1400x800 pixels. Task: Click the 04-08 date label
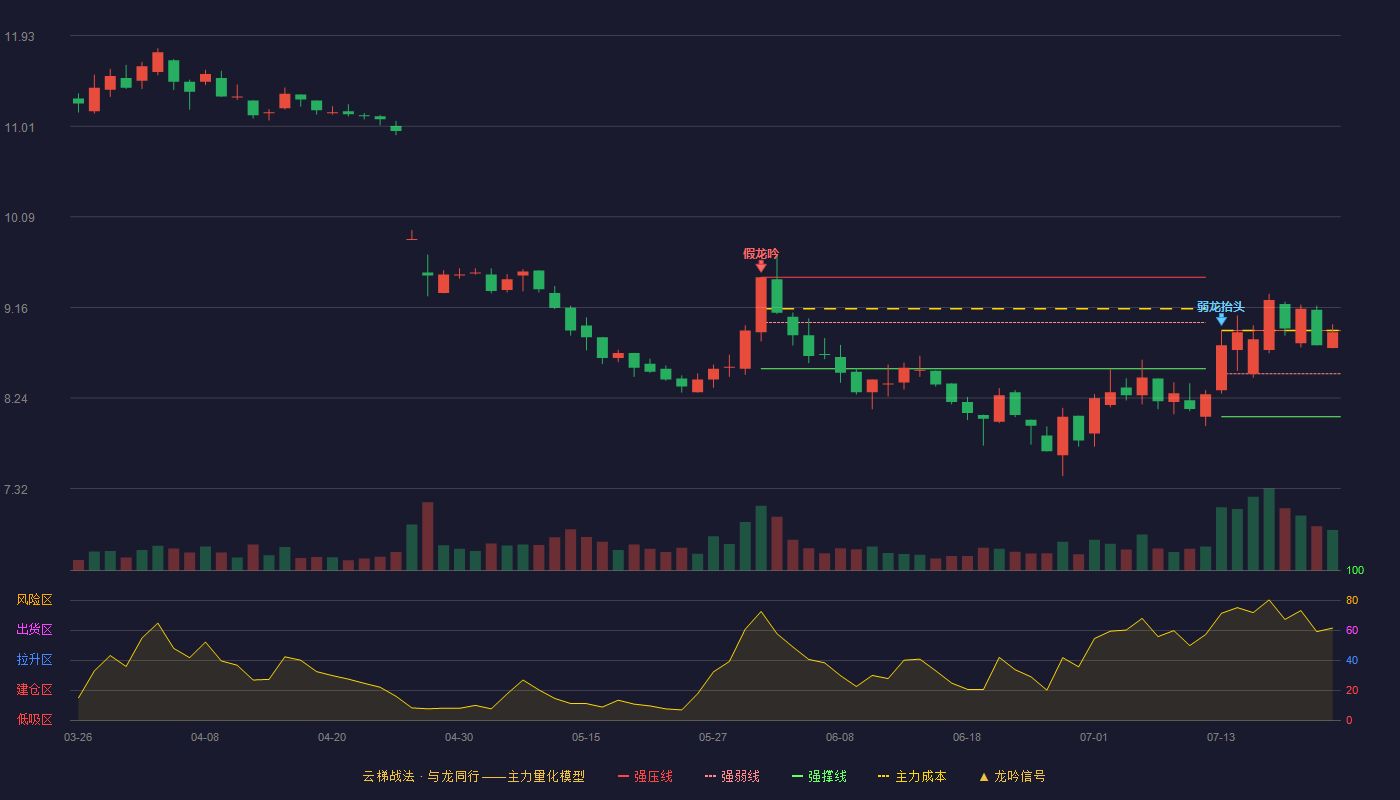coord(205,737)
